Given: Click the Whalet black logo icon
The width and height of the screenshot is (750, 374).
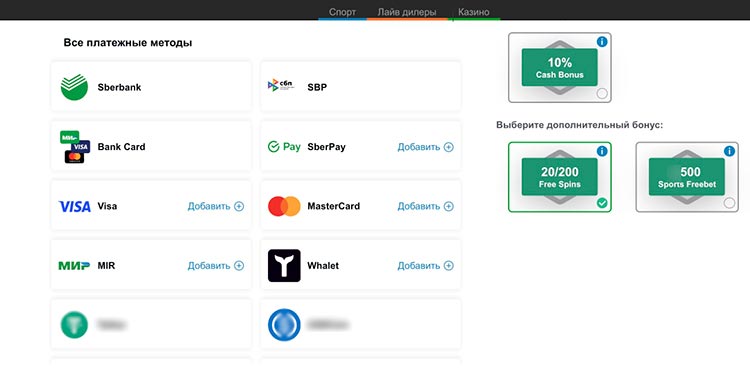Looking at the screenshot, I should [284, 265].
